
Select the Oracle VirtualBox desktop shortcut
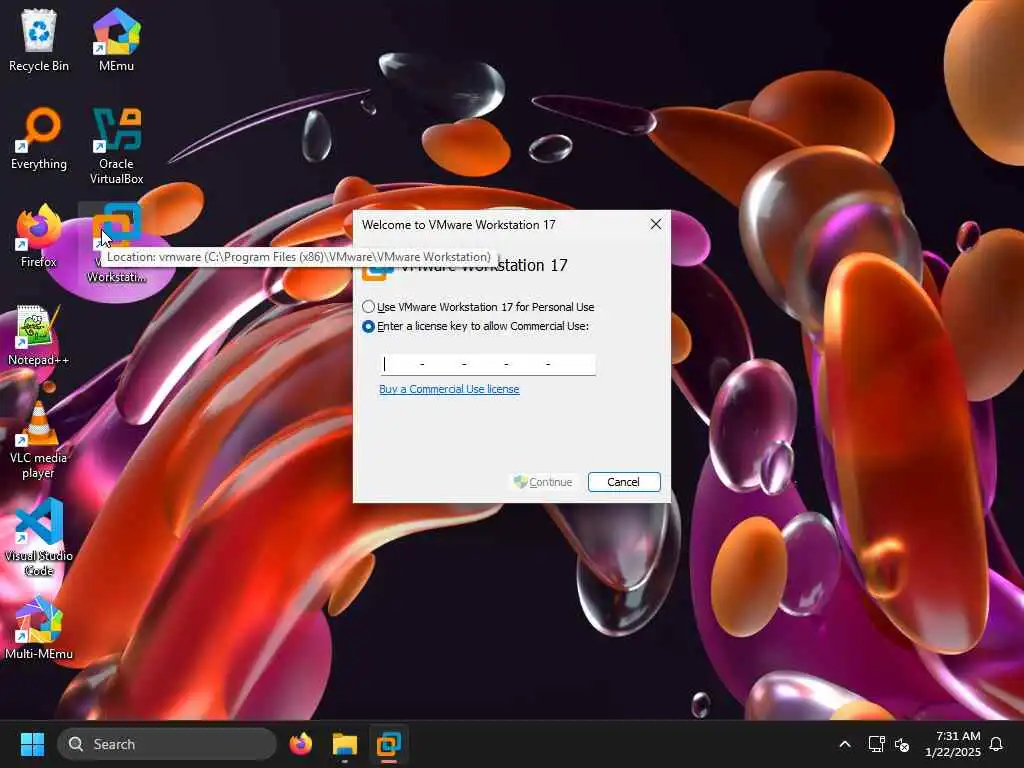point(116,146)
